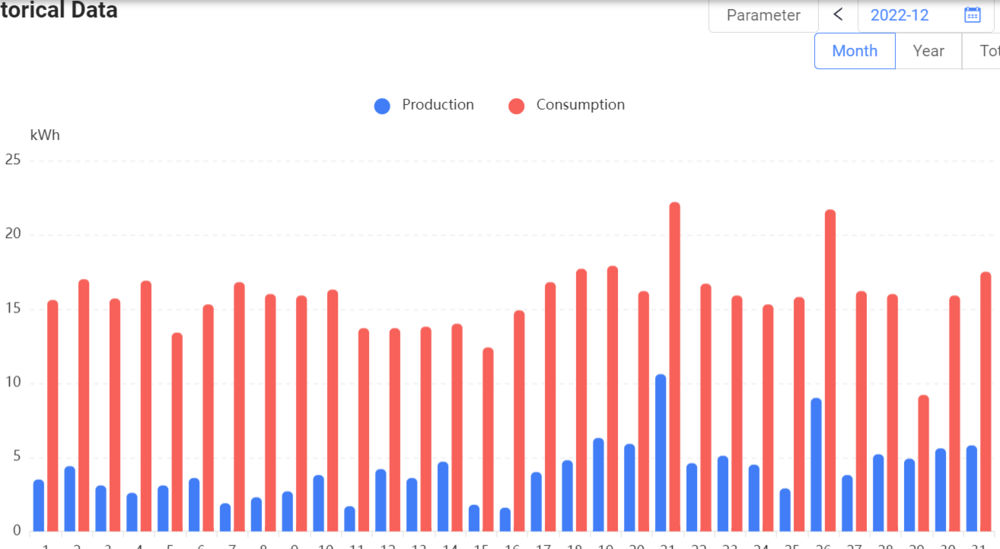Go to previous month with left arrow
Image resolution: width=1000 pixels, height=549 pixels.
pos(838,15)
